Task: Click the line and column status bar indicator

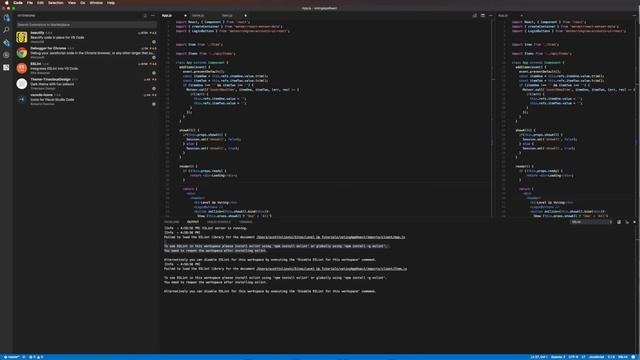Action: [538, 357]
